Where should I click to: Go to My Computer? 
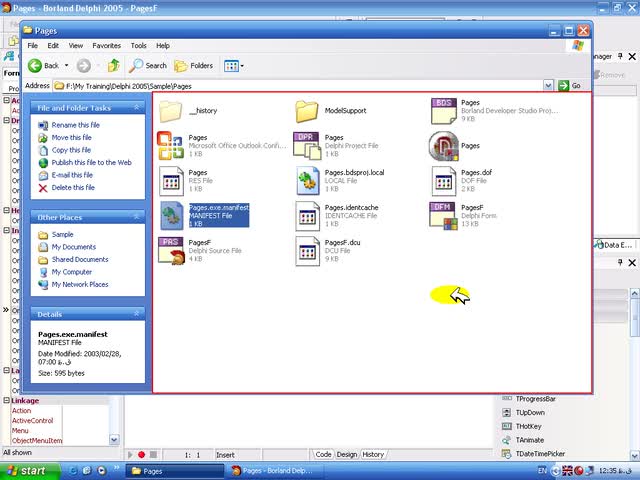tap(71, 272)
